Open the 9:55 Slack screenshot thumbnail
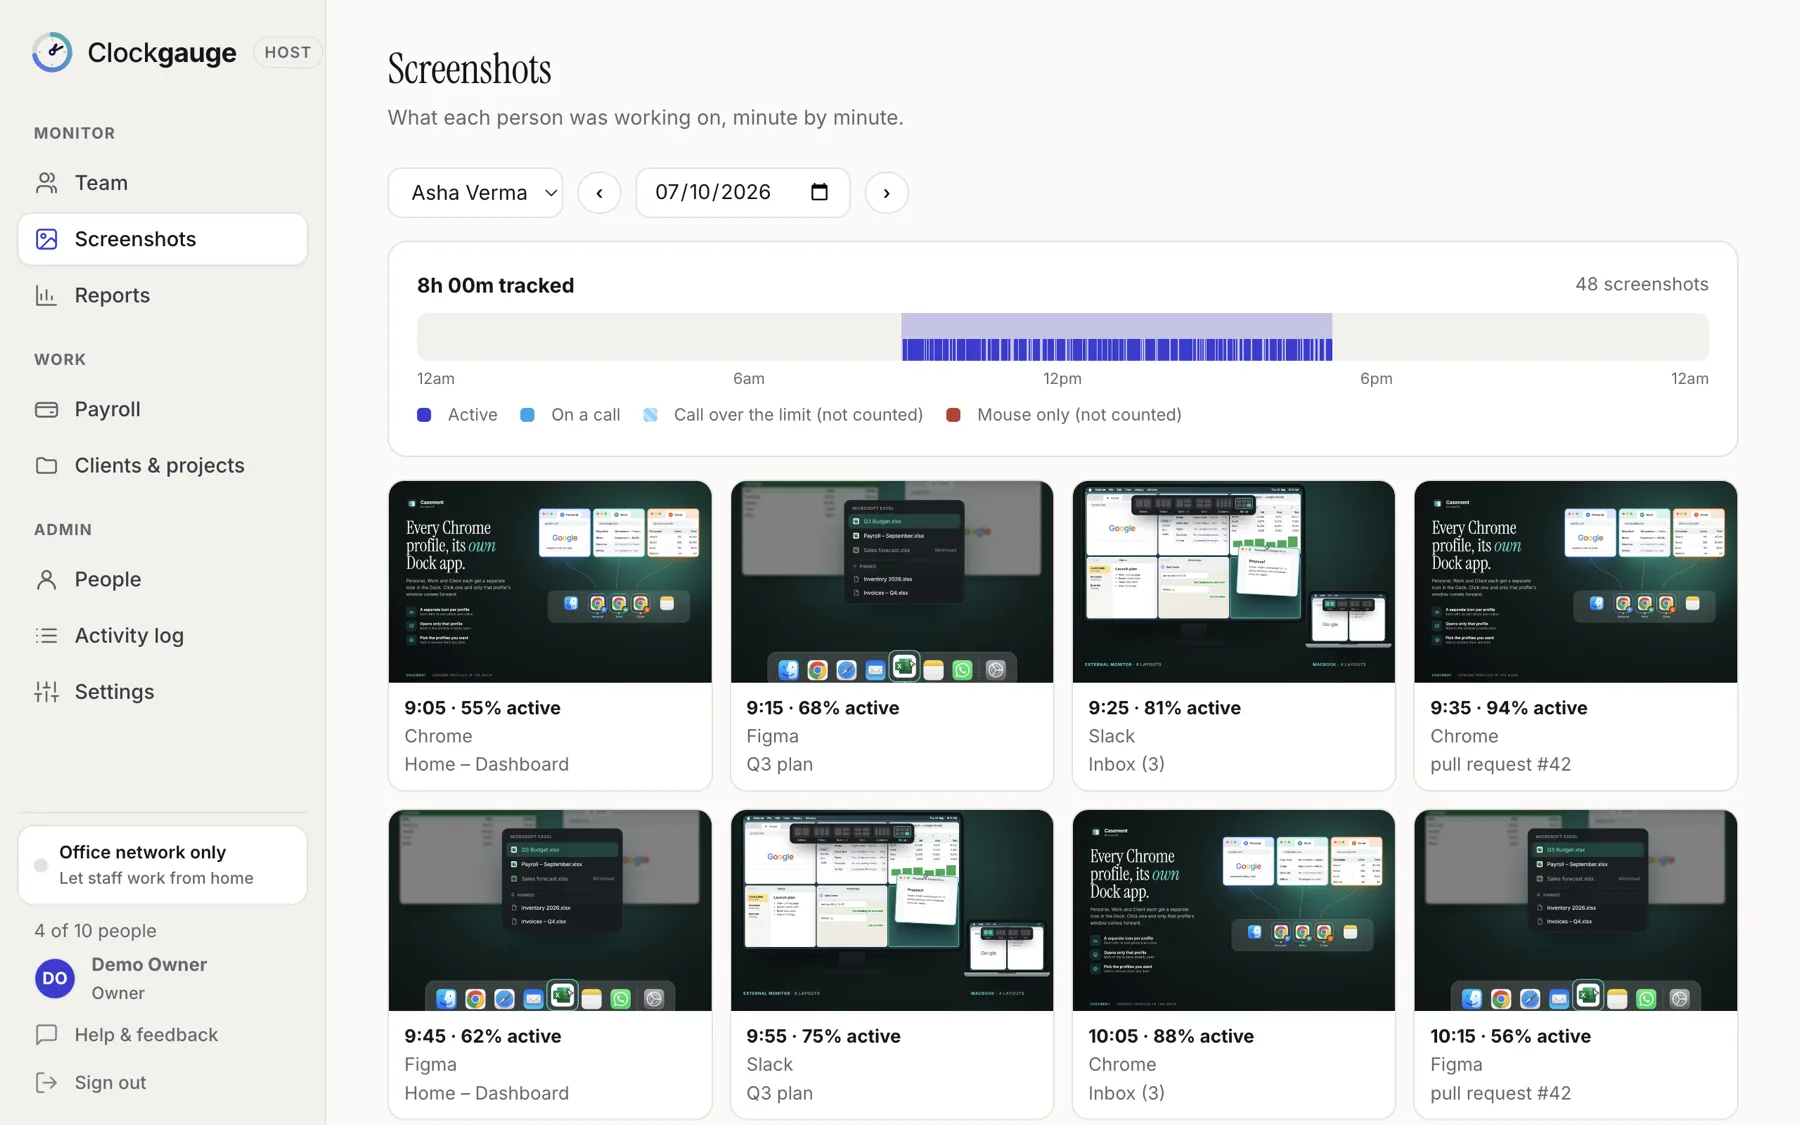Viewport: 1800px width, 1125px height. tap(892, 911)
